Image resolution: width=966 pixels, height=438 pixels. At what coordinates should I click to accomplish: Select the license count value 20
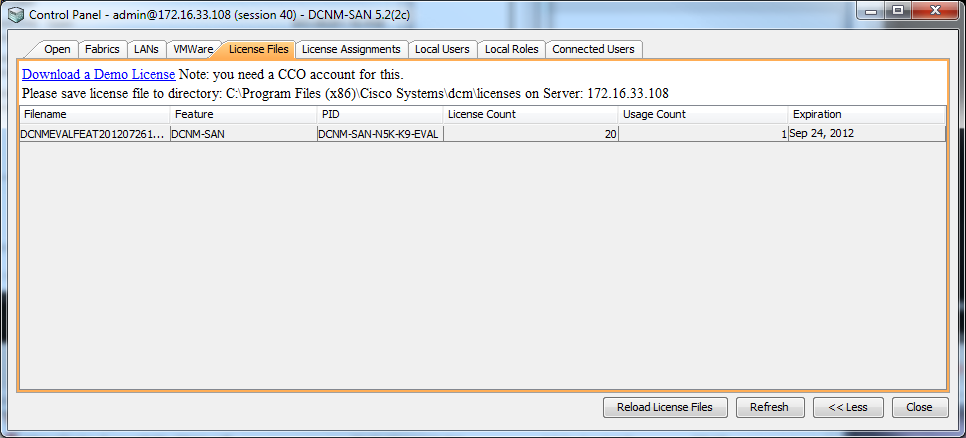pyautogui.click(x=530, y=133)
